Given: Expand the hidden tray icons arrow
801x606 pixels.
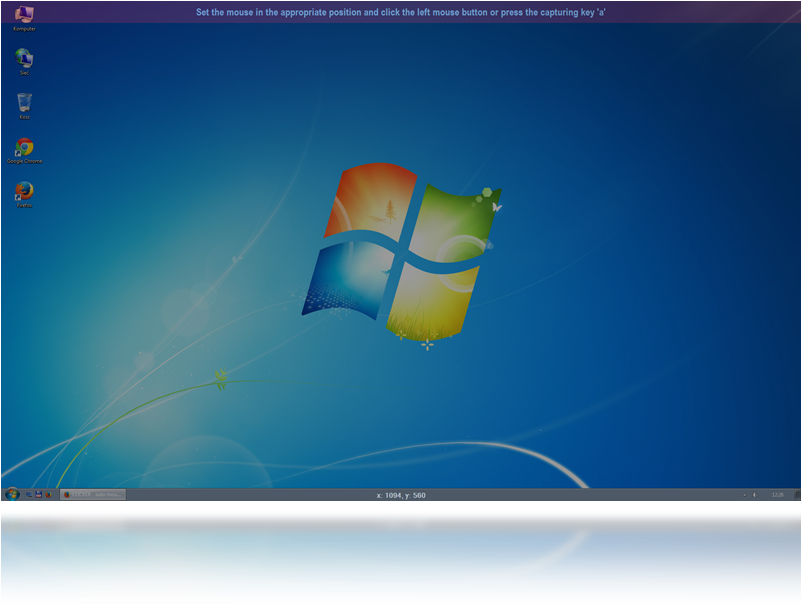Looking at the screenshot, I should [x=744, y=495].
